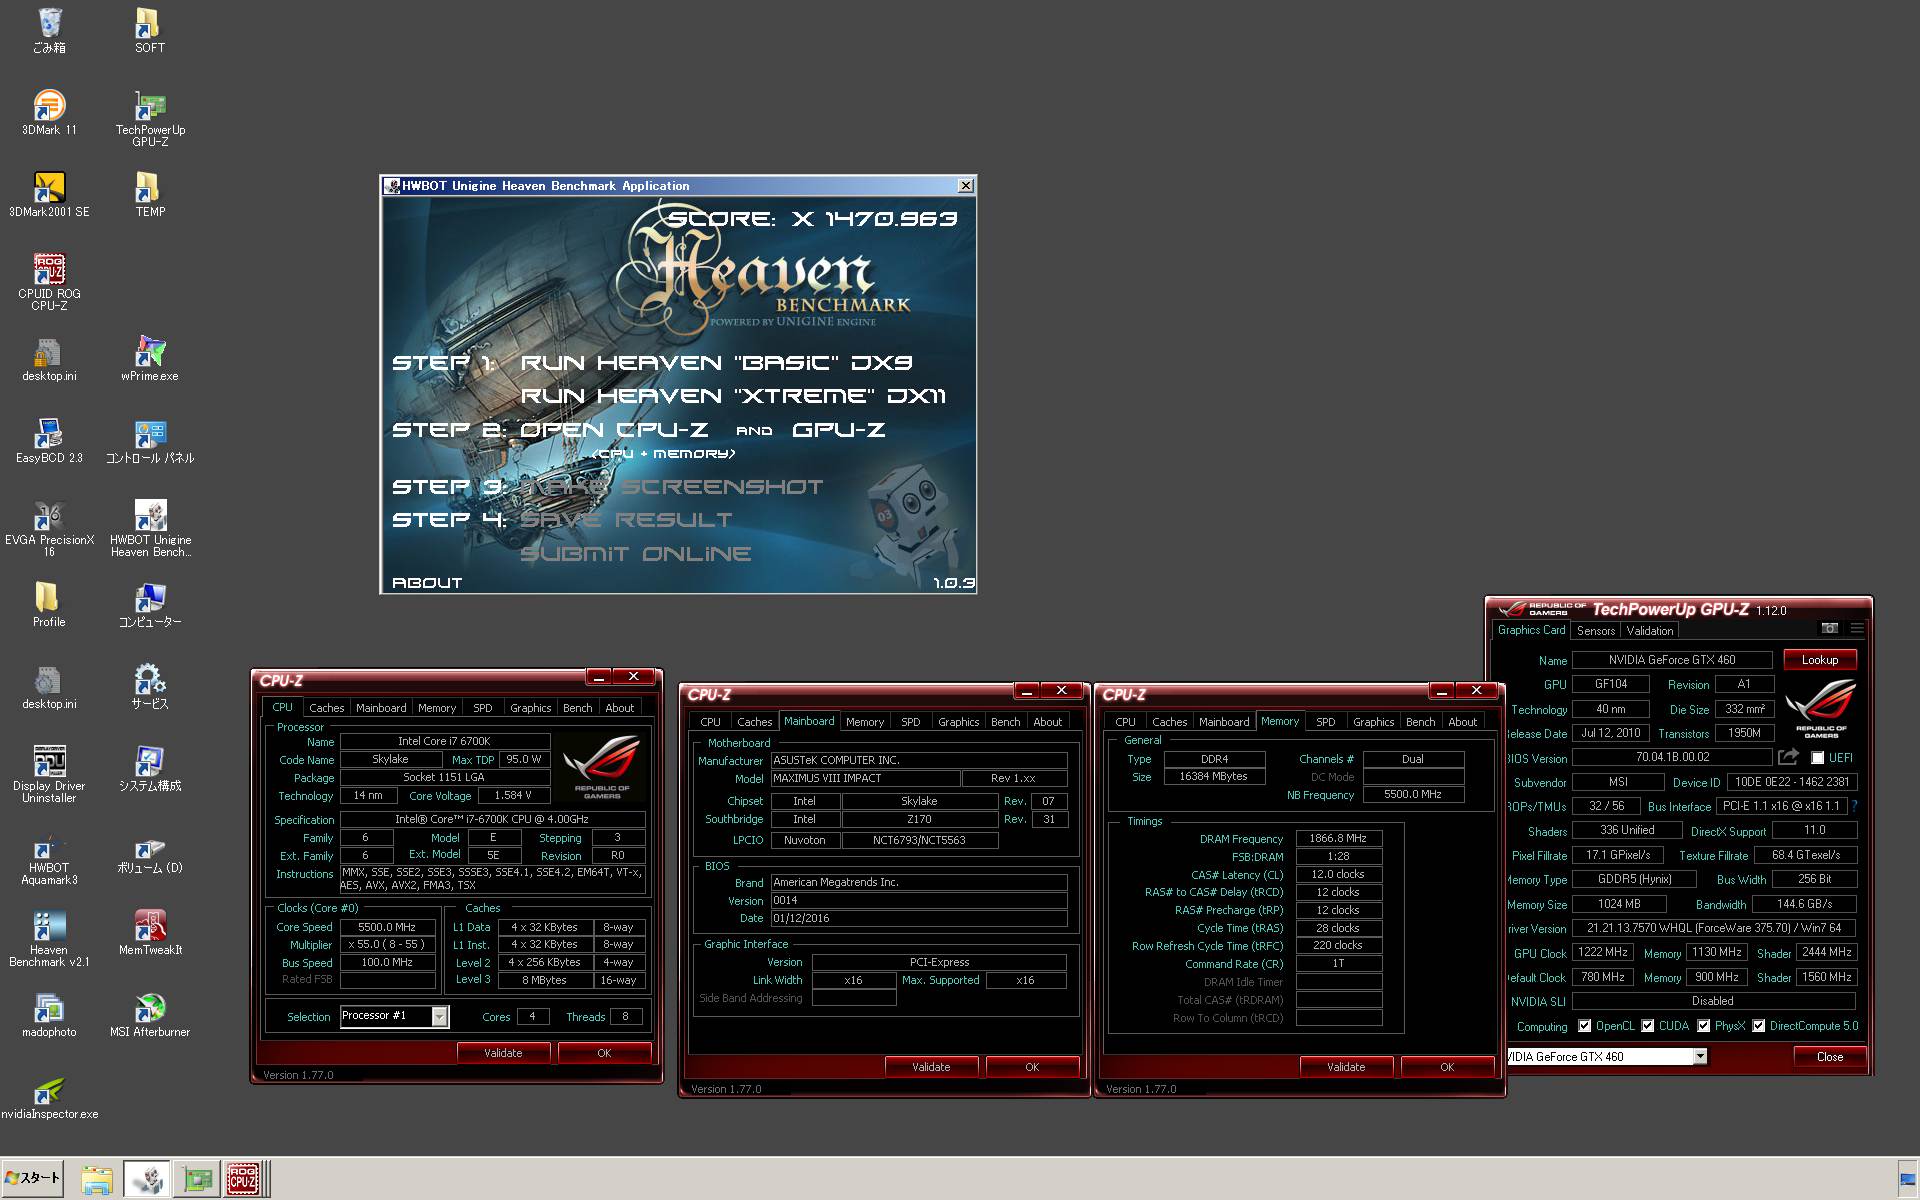The image size is (1920, 1200).
Task: Select the madophoto desktop icon
Action: point(49,1015)
